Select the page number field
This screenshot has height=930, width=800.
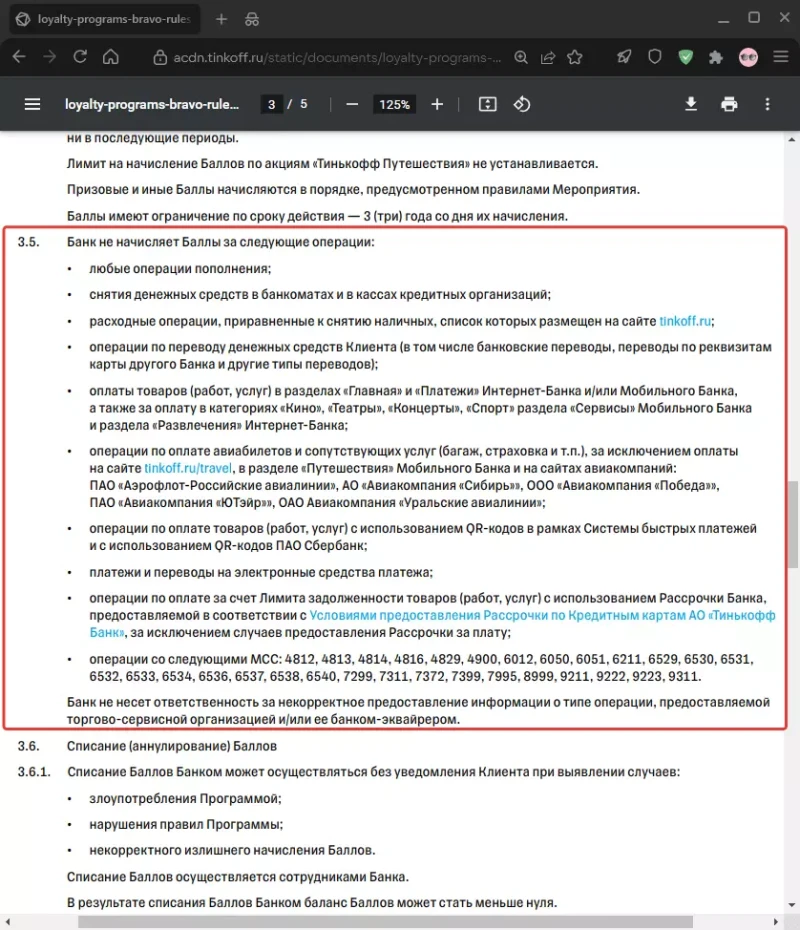(x=271, y=104)
